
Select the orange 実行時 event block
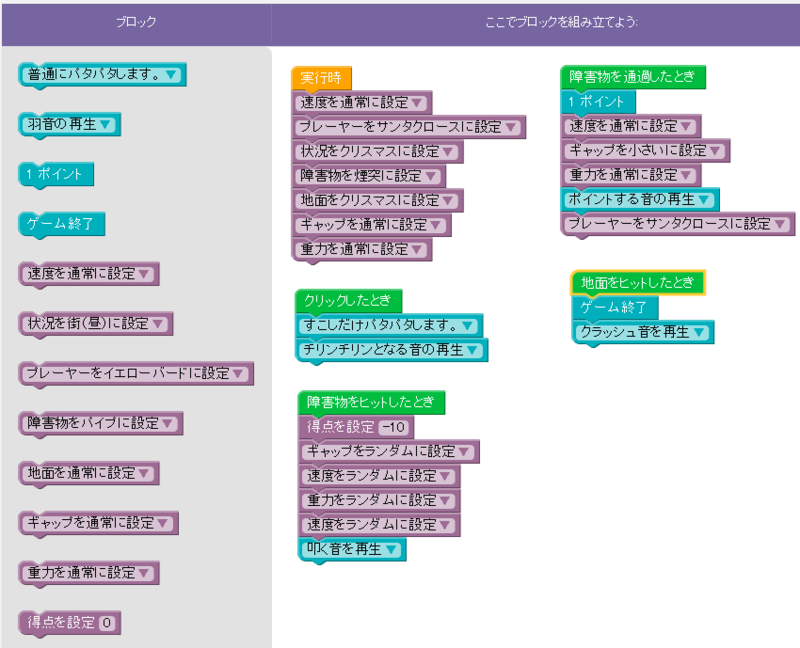point(321,78)
